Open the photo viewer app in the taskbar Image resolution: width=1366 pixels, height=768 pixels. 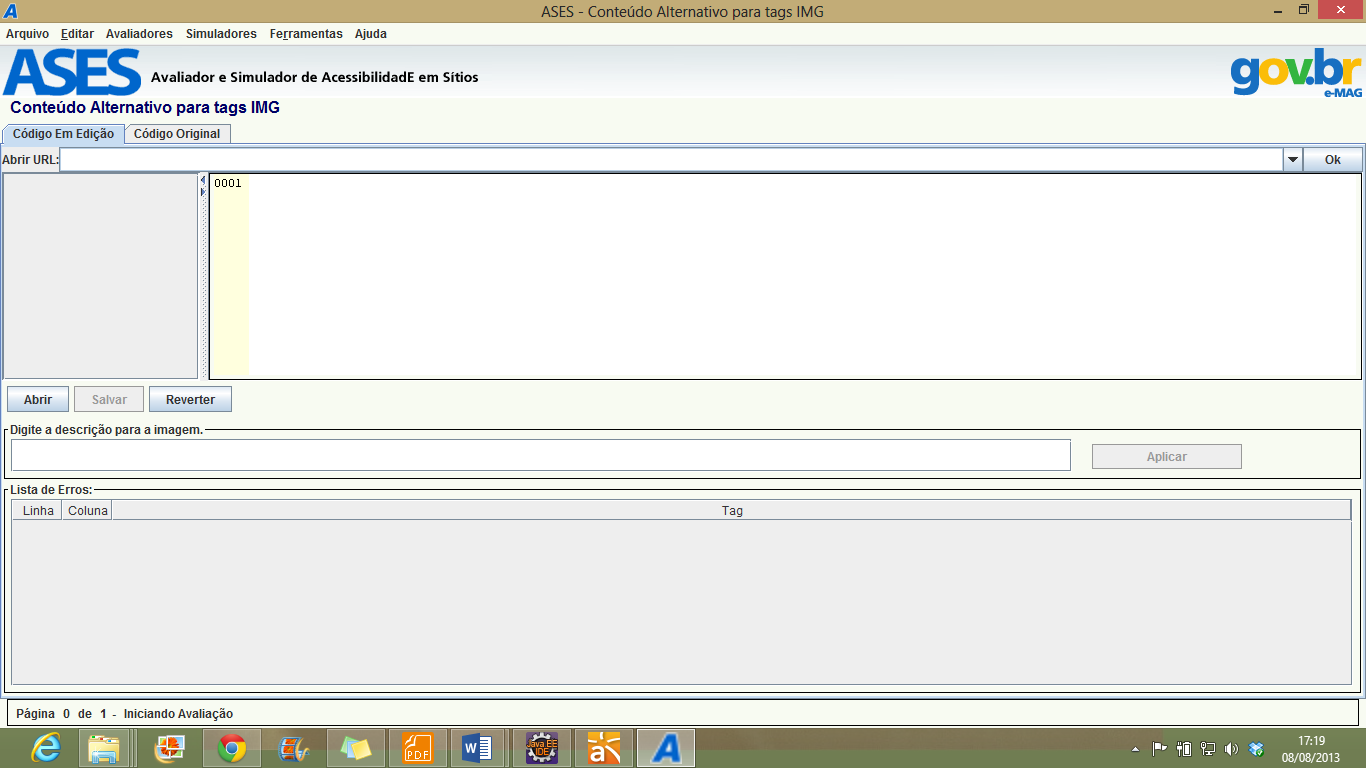170,748
